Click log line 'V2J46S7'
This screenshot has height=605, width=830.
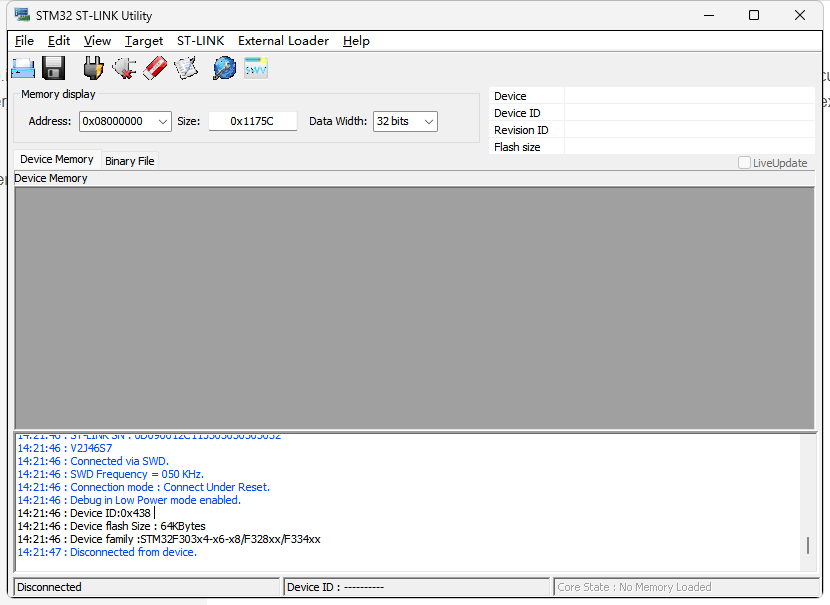pos(65,448)
